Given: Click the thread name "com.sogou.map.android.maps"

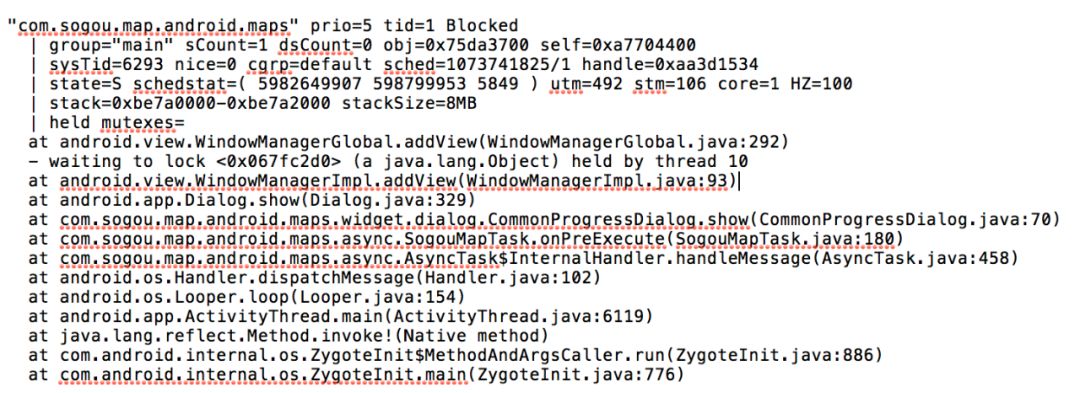Looking at the screenshot, I should (x=154, y=26).
